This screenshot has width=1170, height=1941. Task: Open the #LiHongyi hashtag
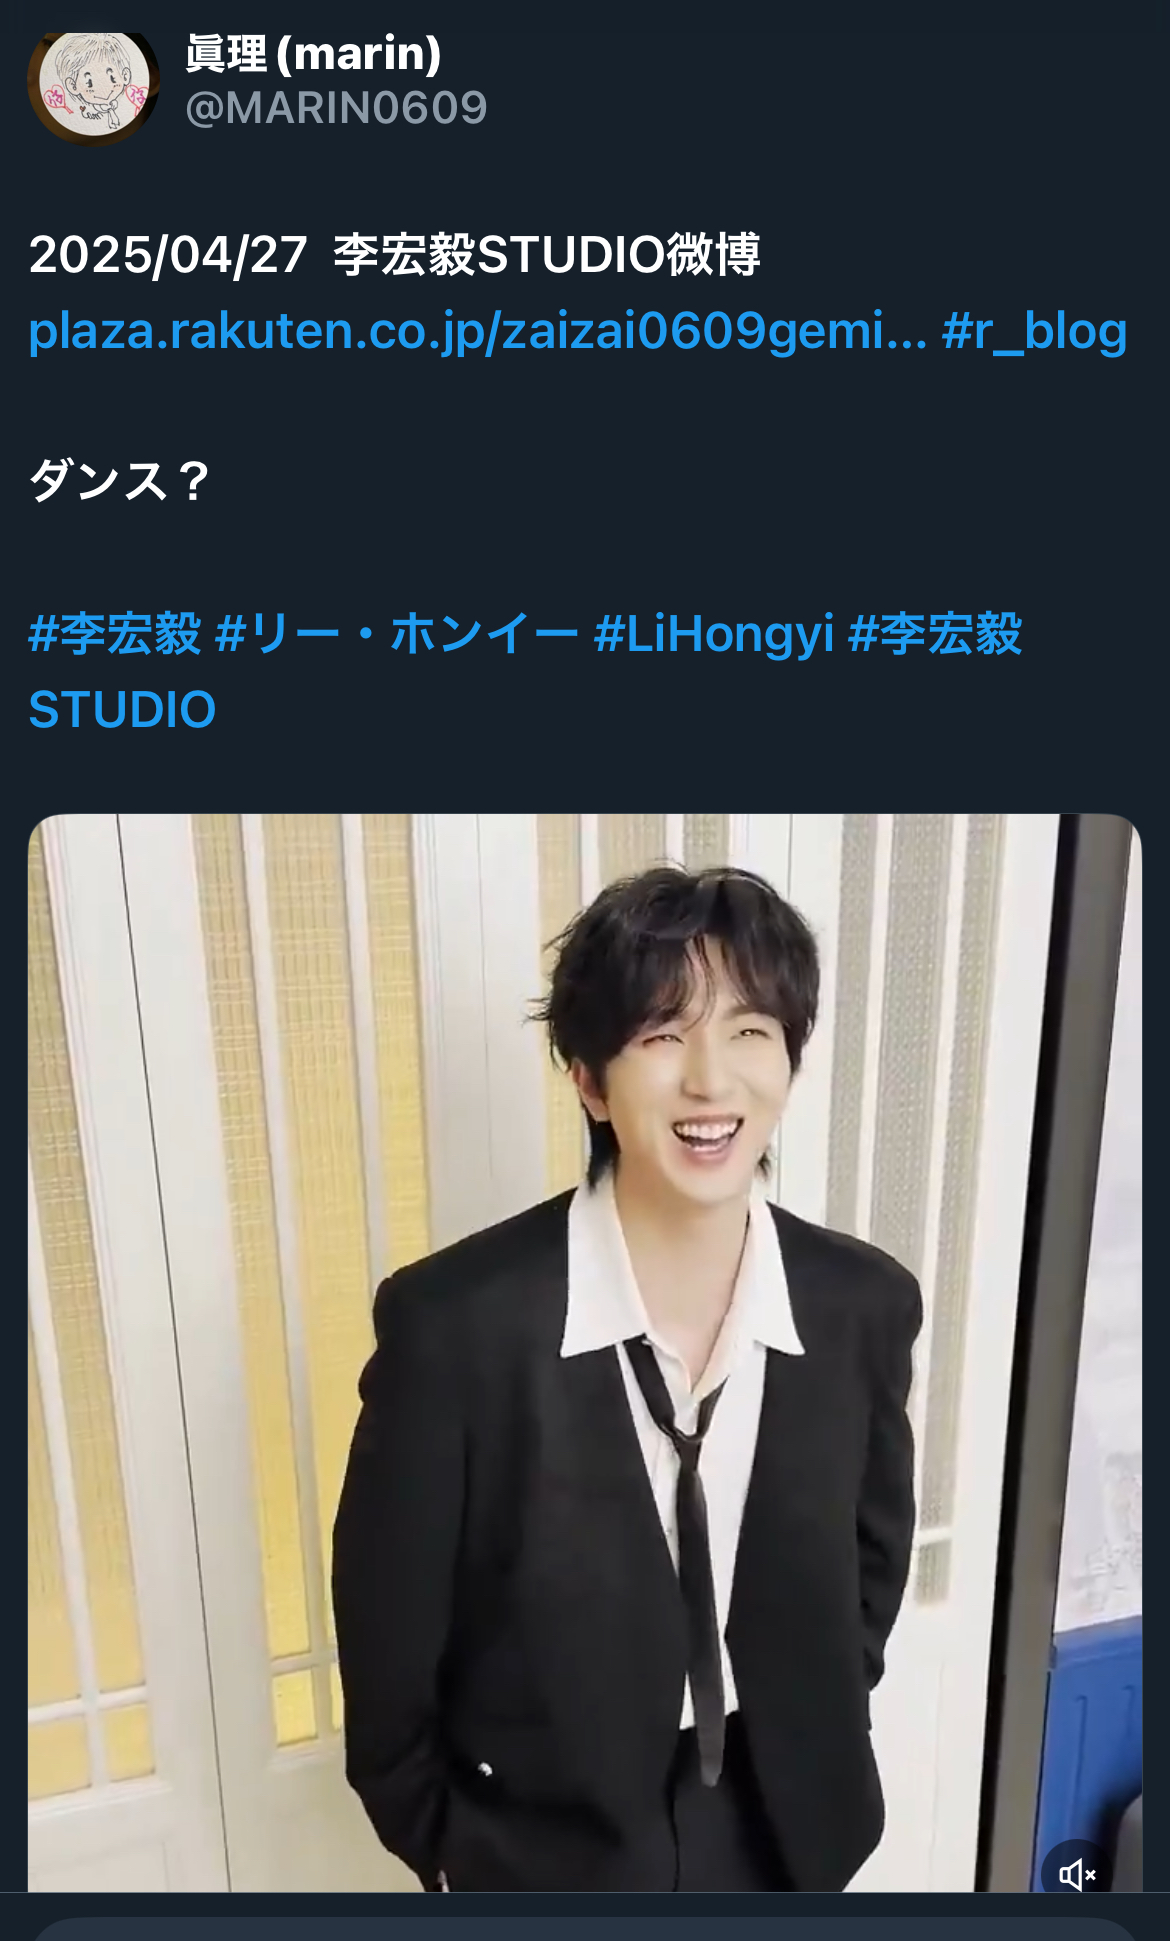[x=714, y=634]
